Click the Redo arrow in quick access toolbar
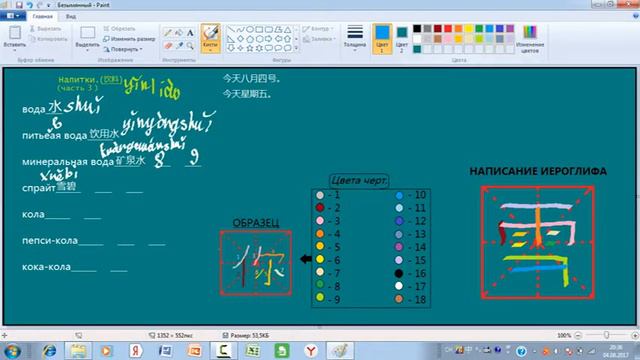This screenshot has height=360, width=640. click(40, 5)
